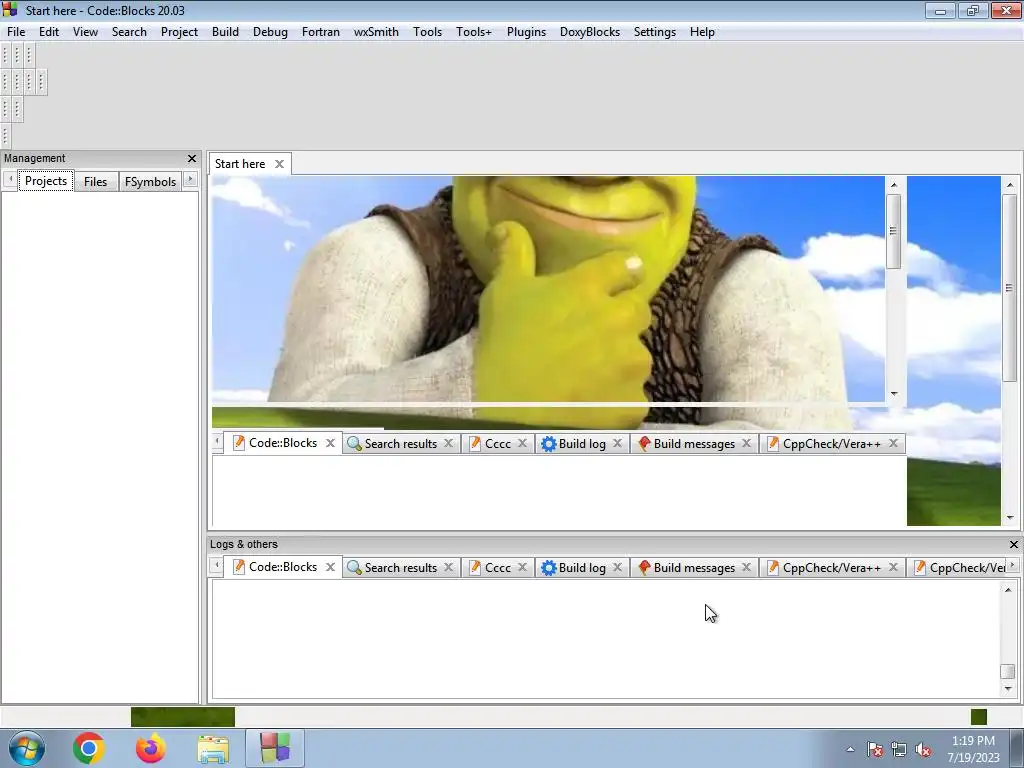Open the DoxyBlocks menu
Viewport: 1024px width, 768px height.
(590, 32)
